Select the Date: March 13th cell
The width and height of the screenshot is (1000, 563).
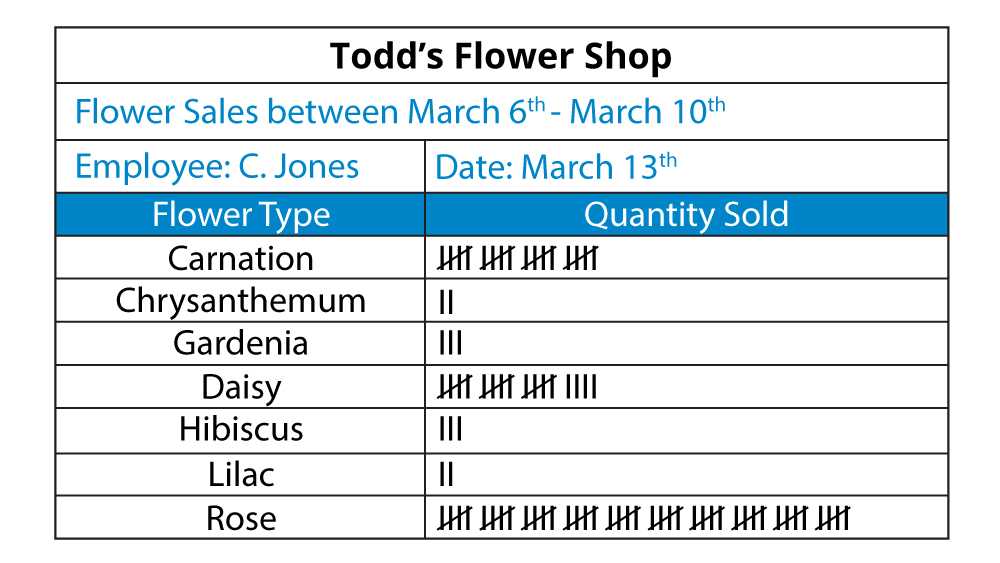tap(555, 166)
